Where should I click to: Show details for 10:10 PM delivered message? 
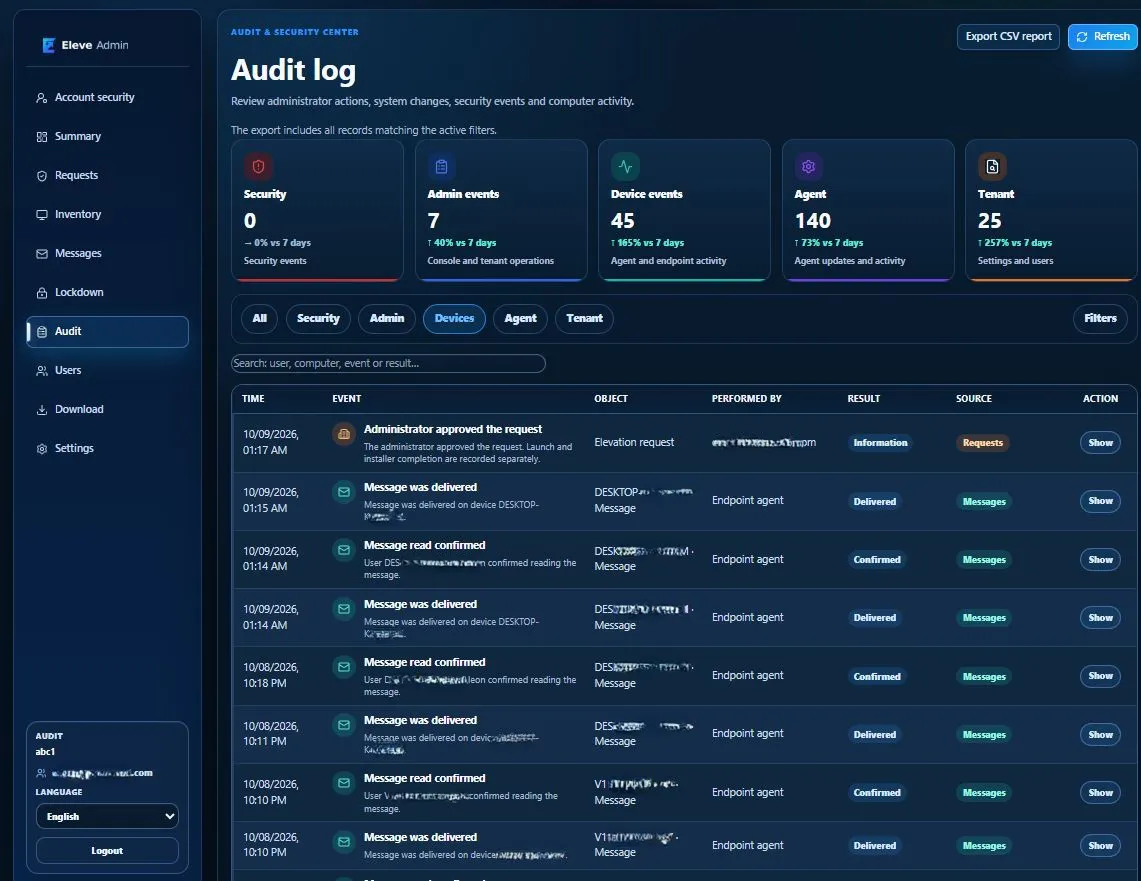[x=1100, y=845]
